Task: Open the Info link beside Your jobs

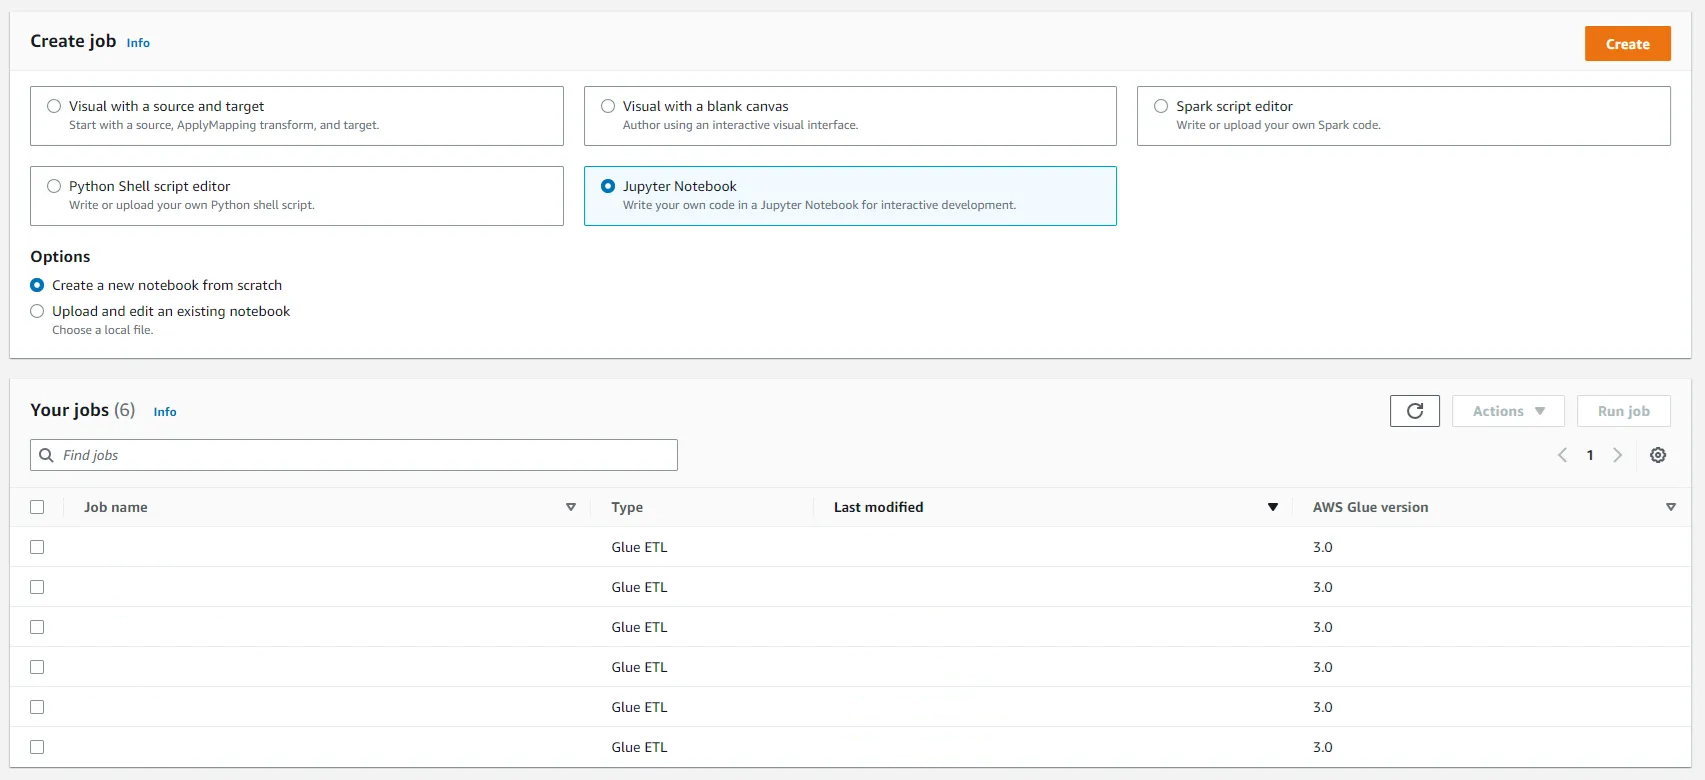Action: tap(165, 412)
